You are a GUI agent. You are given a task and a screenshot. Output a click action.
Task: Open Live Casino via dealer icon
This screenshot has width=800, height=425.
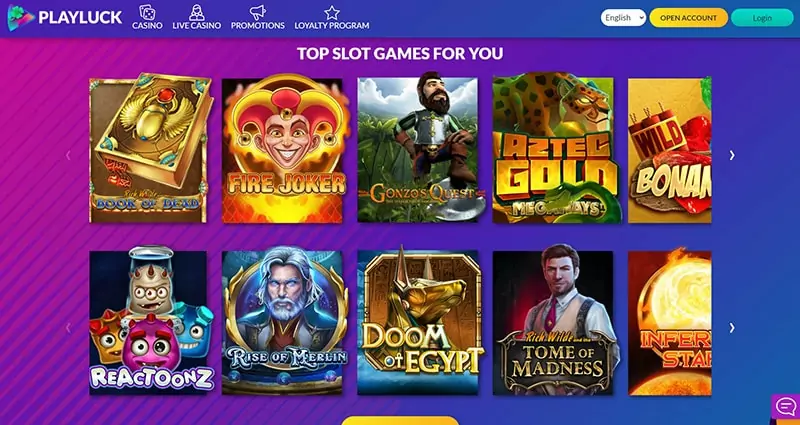point(196,12)
